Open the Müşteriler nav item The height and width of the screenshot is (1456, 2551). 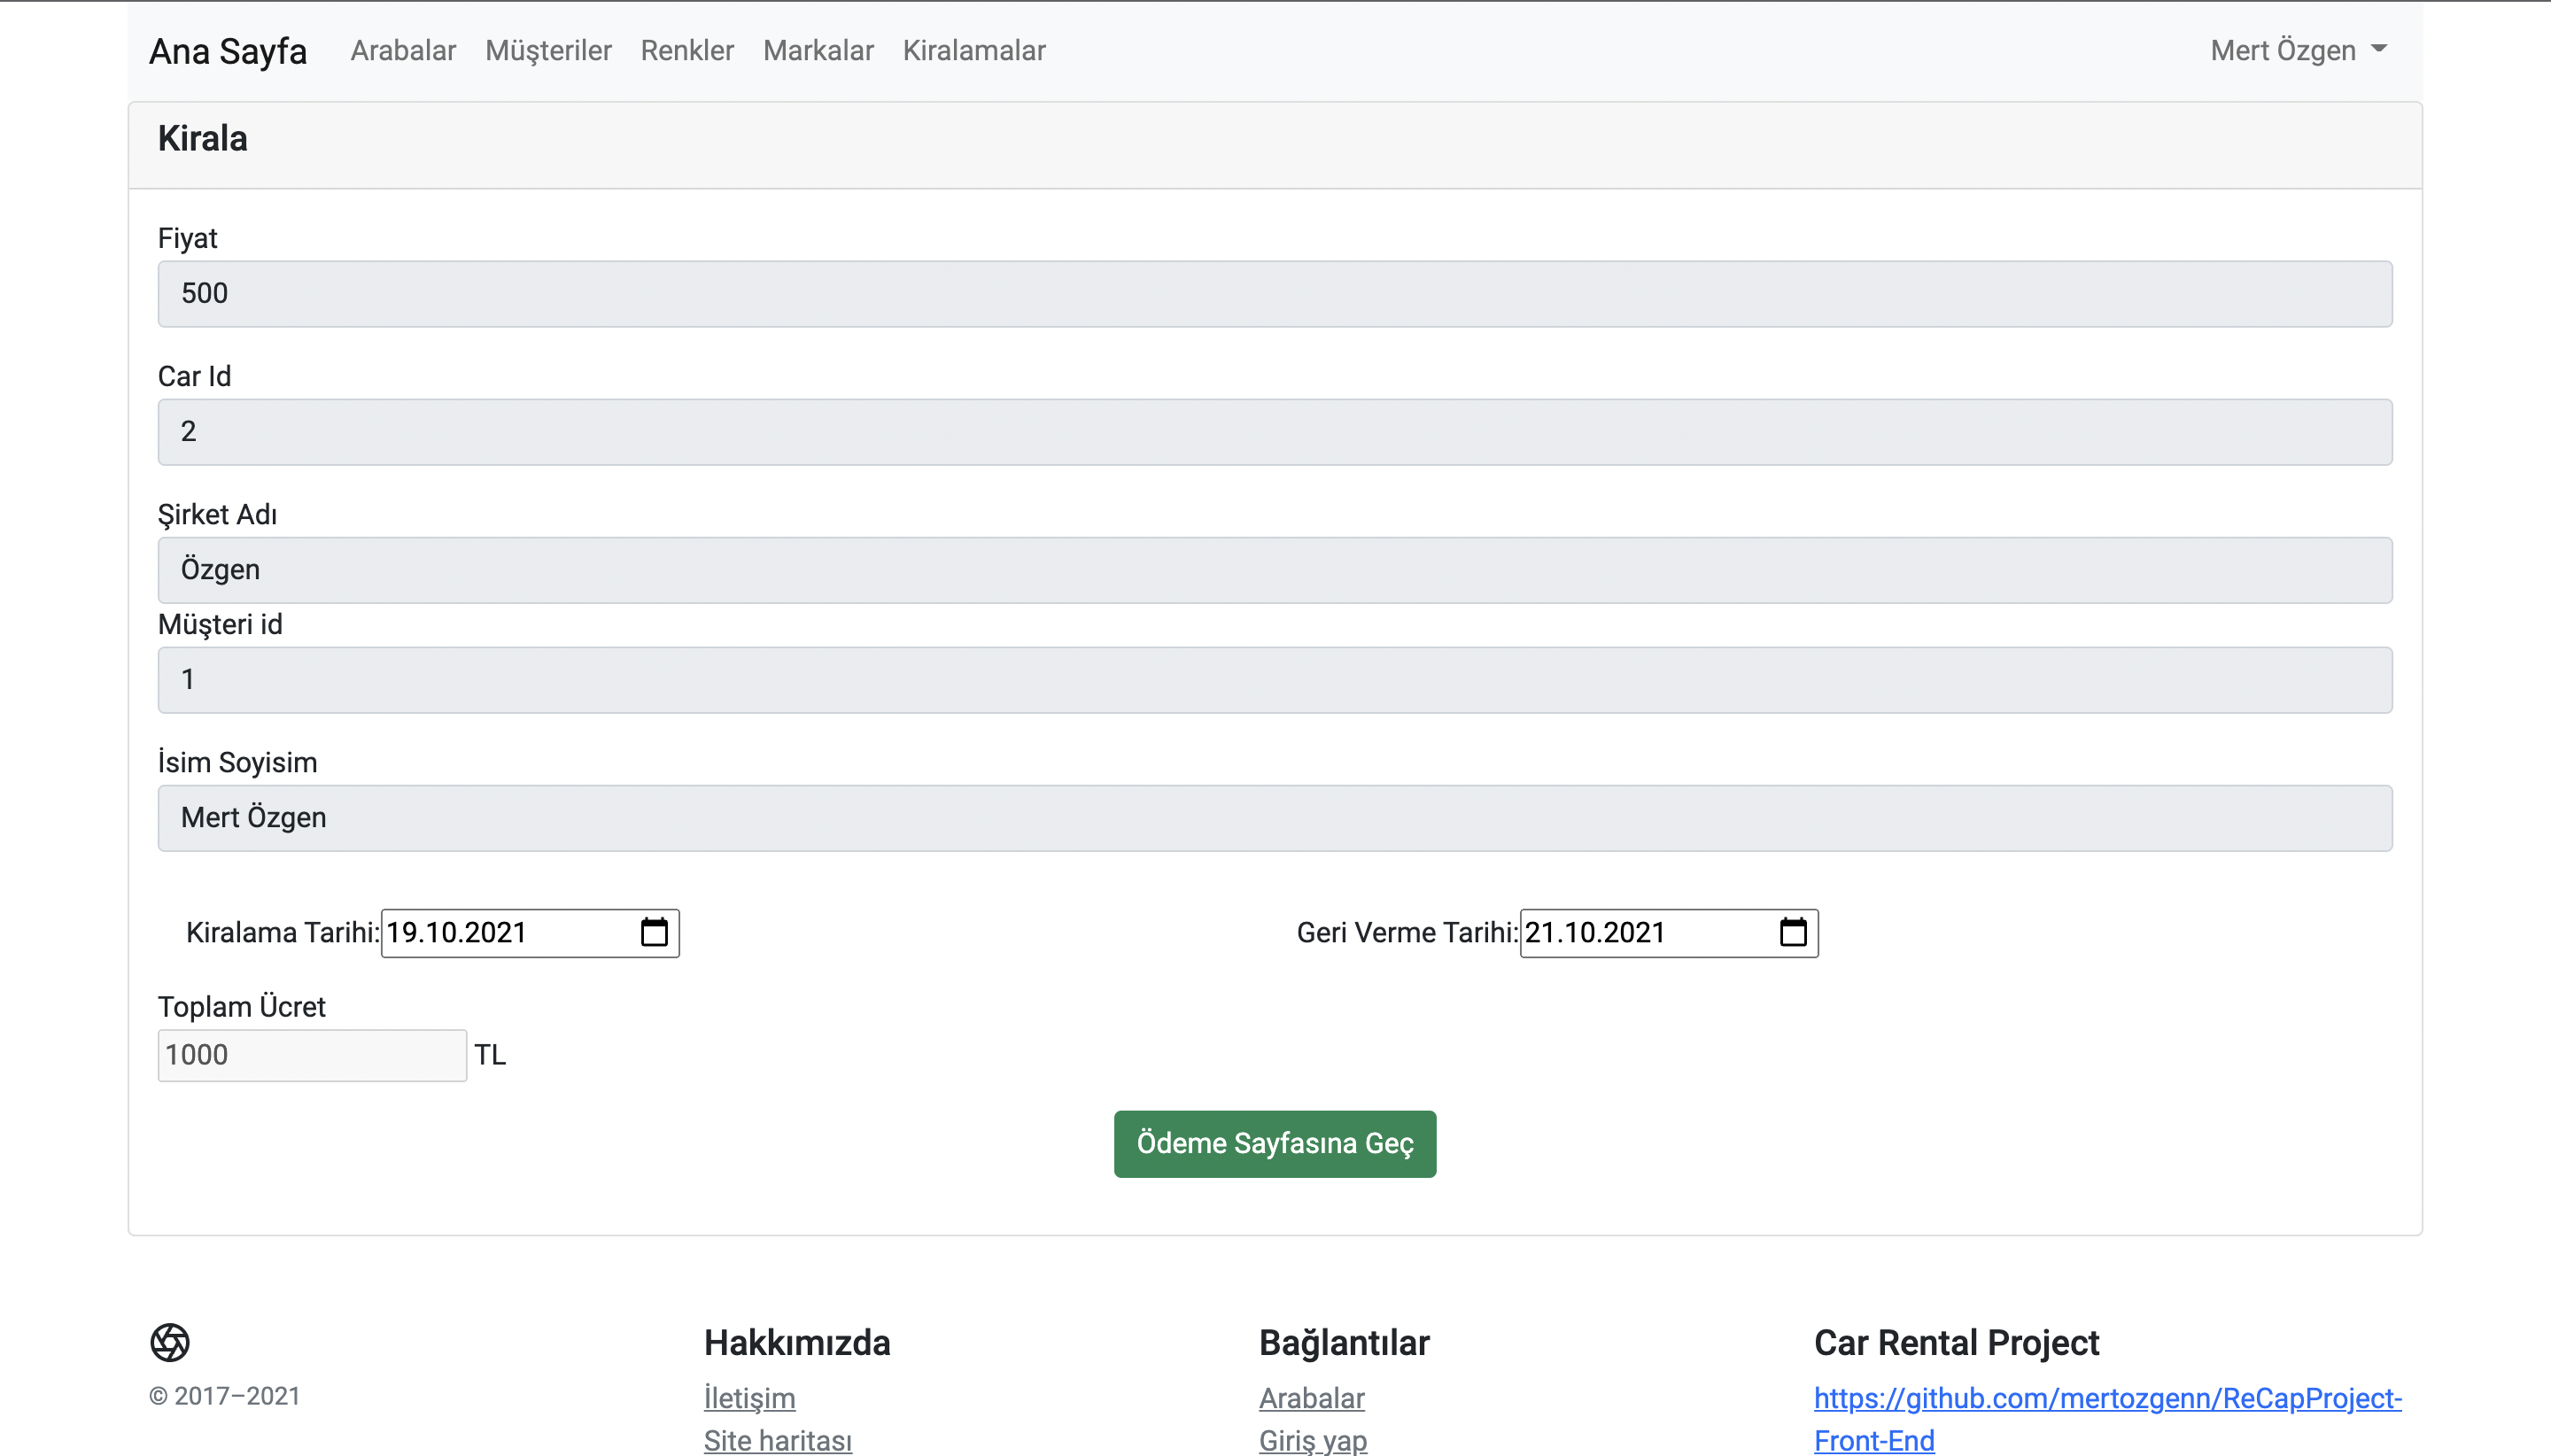[x=548, y=50]
